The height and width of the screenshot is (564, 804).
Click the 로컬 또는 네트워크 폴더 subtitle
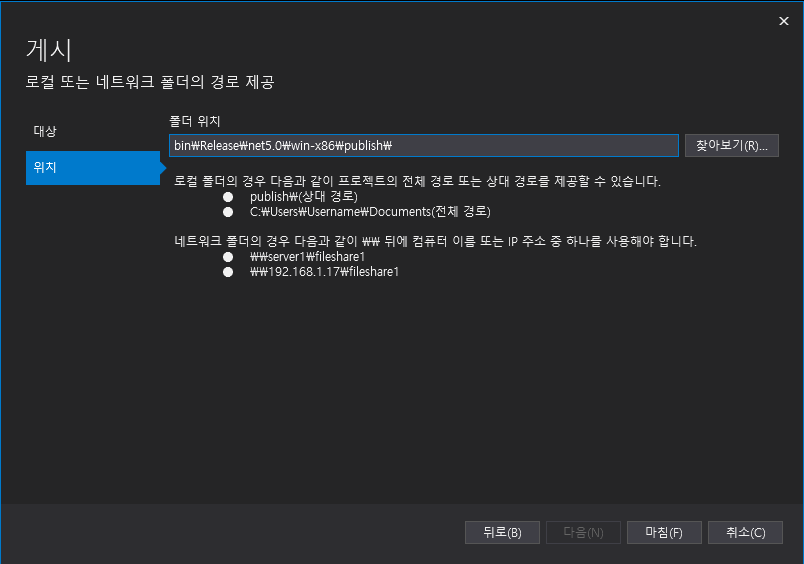click(150, 82)
